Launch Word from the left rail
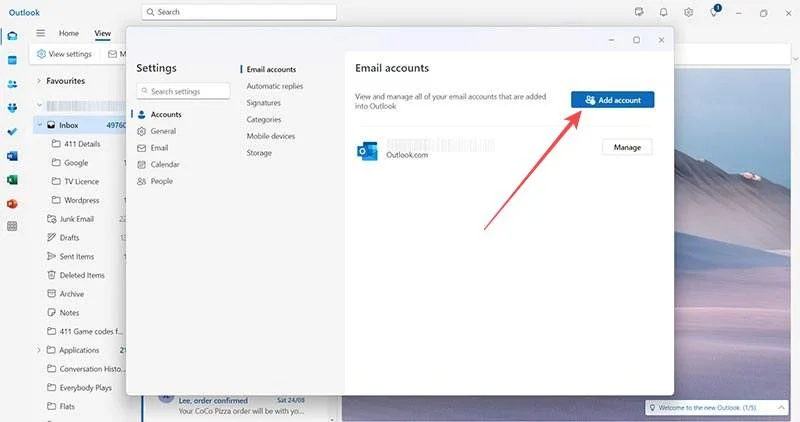Image resolution: width=800 pixels, height=422 pixels. click(12, 156)
